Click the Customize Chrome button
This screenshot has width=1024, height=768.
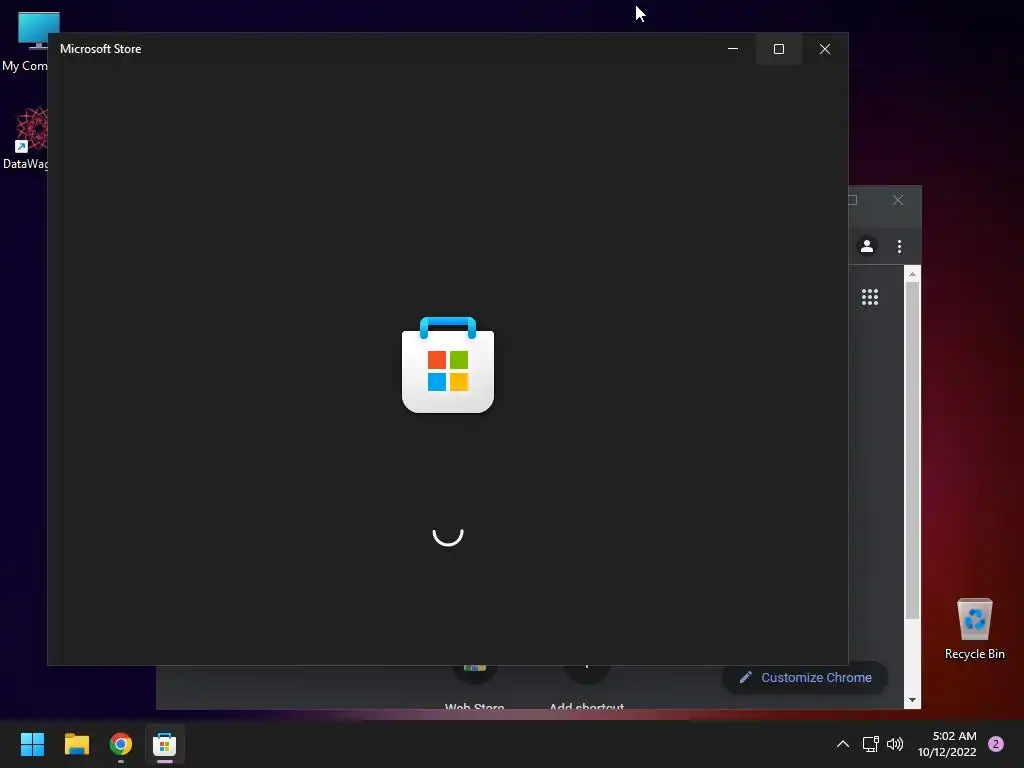pos(805,677)
